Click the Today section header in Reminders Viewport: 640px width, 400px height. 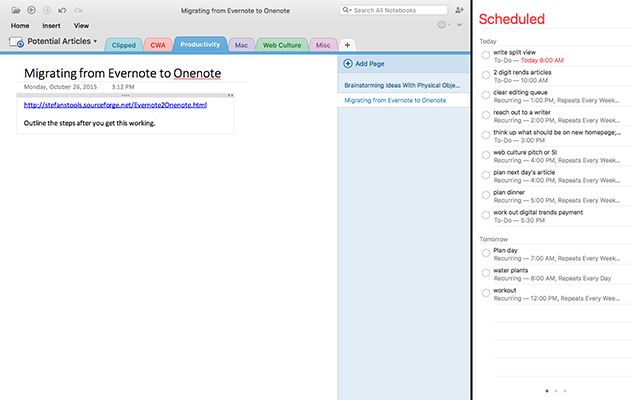[x=488, y=41]
